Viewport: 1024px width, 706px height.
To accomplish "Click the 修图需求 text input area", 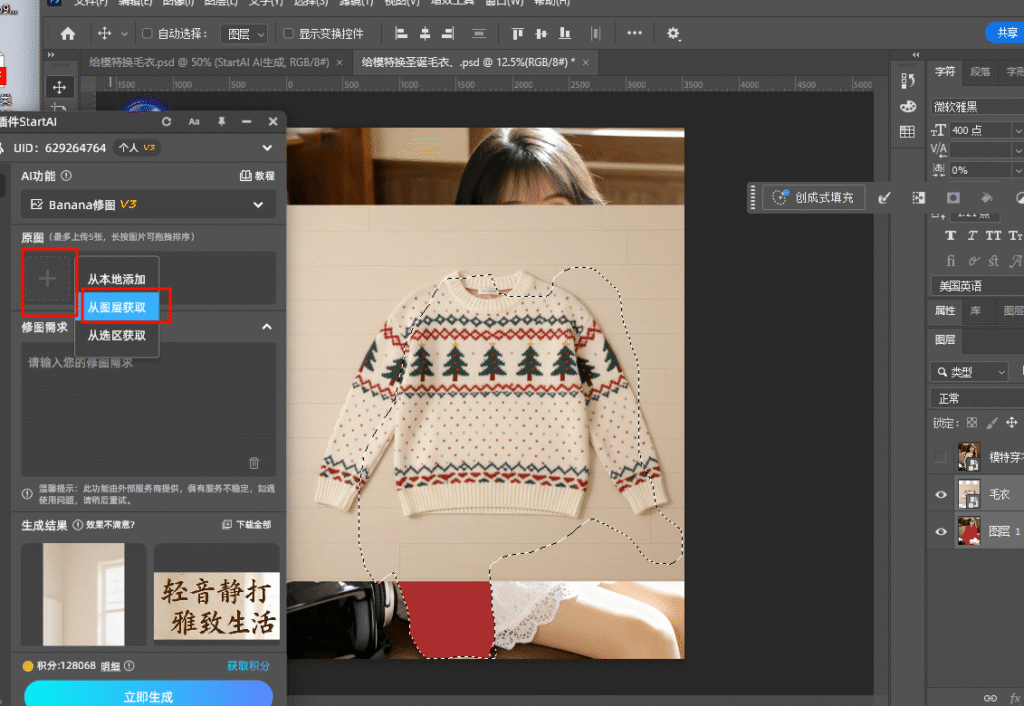I will 148,410.
